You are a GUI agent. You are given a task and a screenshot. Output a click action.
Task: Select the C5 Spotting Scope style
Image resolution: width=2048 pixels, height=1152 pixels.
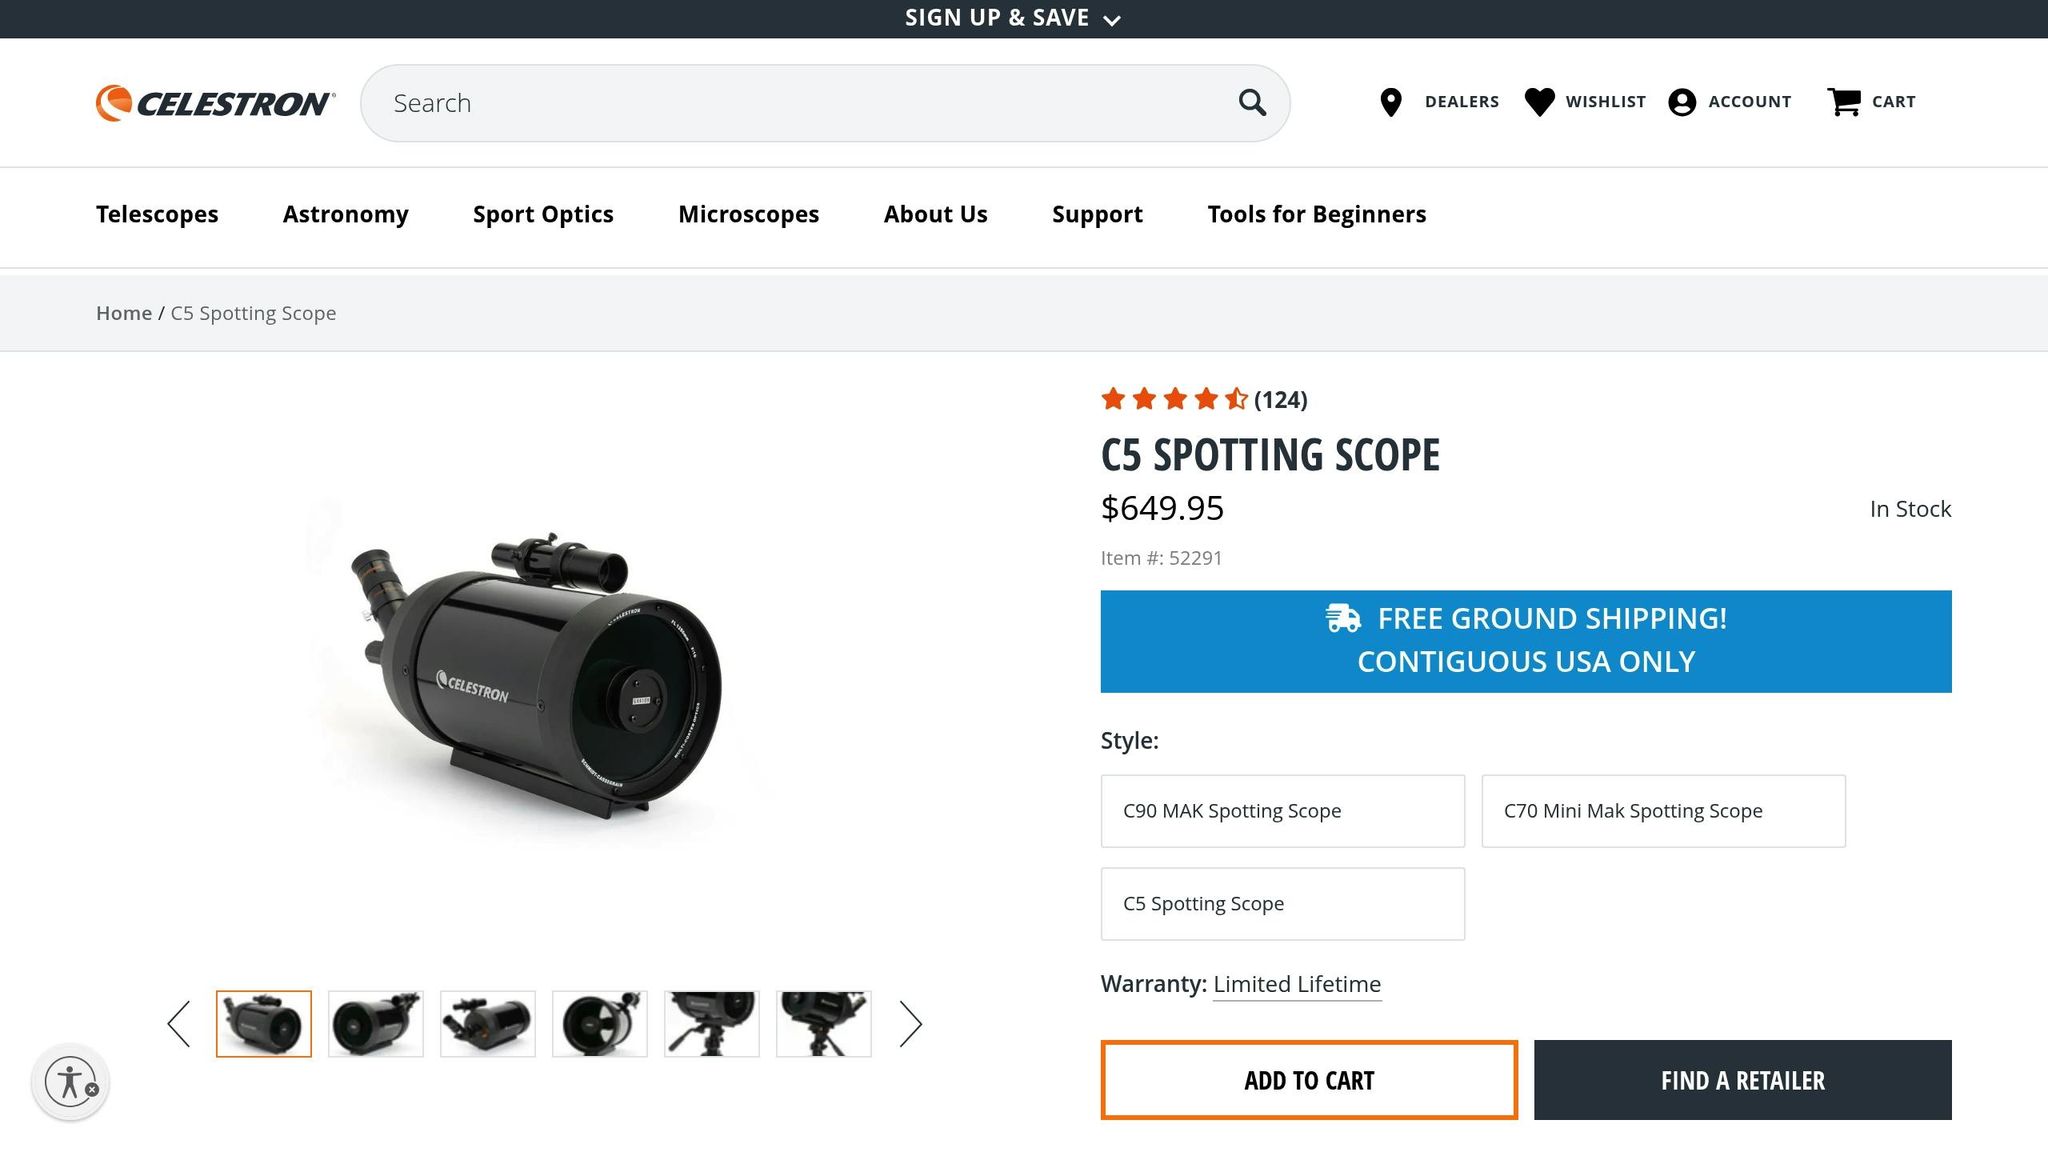1282,903
